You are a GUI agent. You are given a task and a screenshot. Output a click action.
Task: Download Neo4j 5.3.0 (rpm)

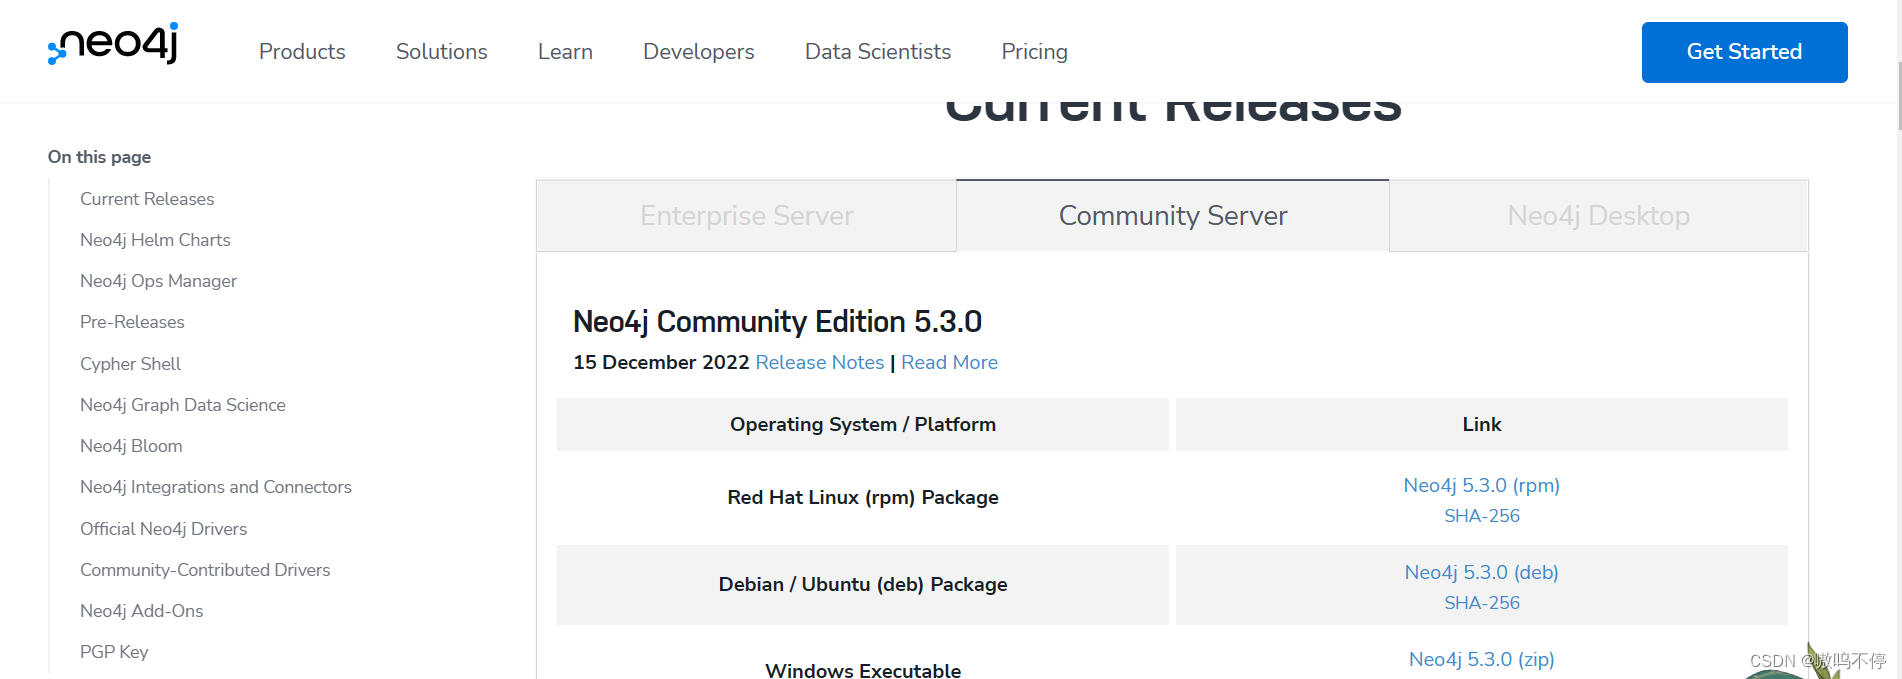1481,485
